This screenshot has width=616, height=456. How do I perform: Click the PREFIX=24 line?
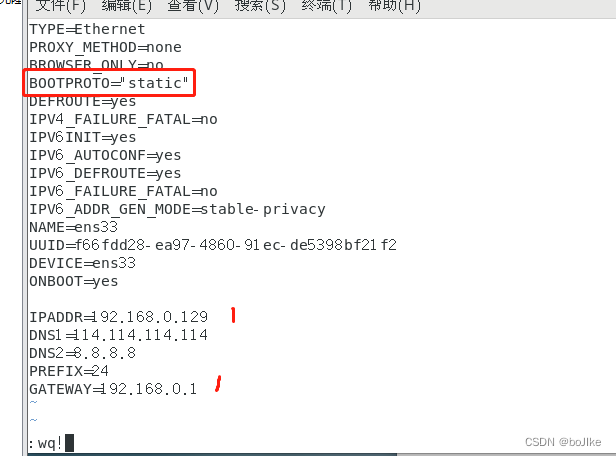tap(69, 371)
